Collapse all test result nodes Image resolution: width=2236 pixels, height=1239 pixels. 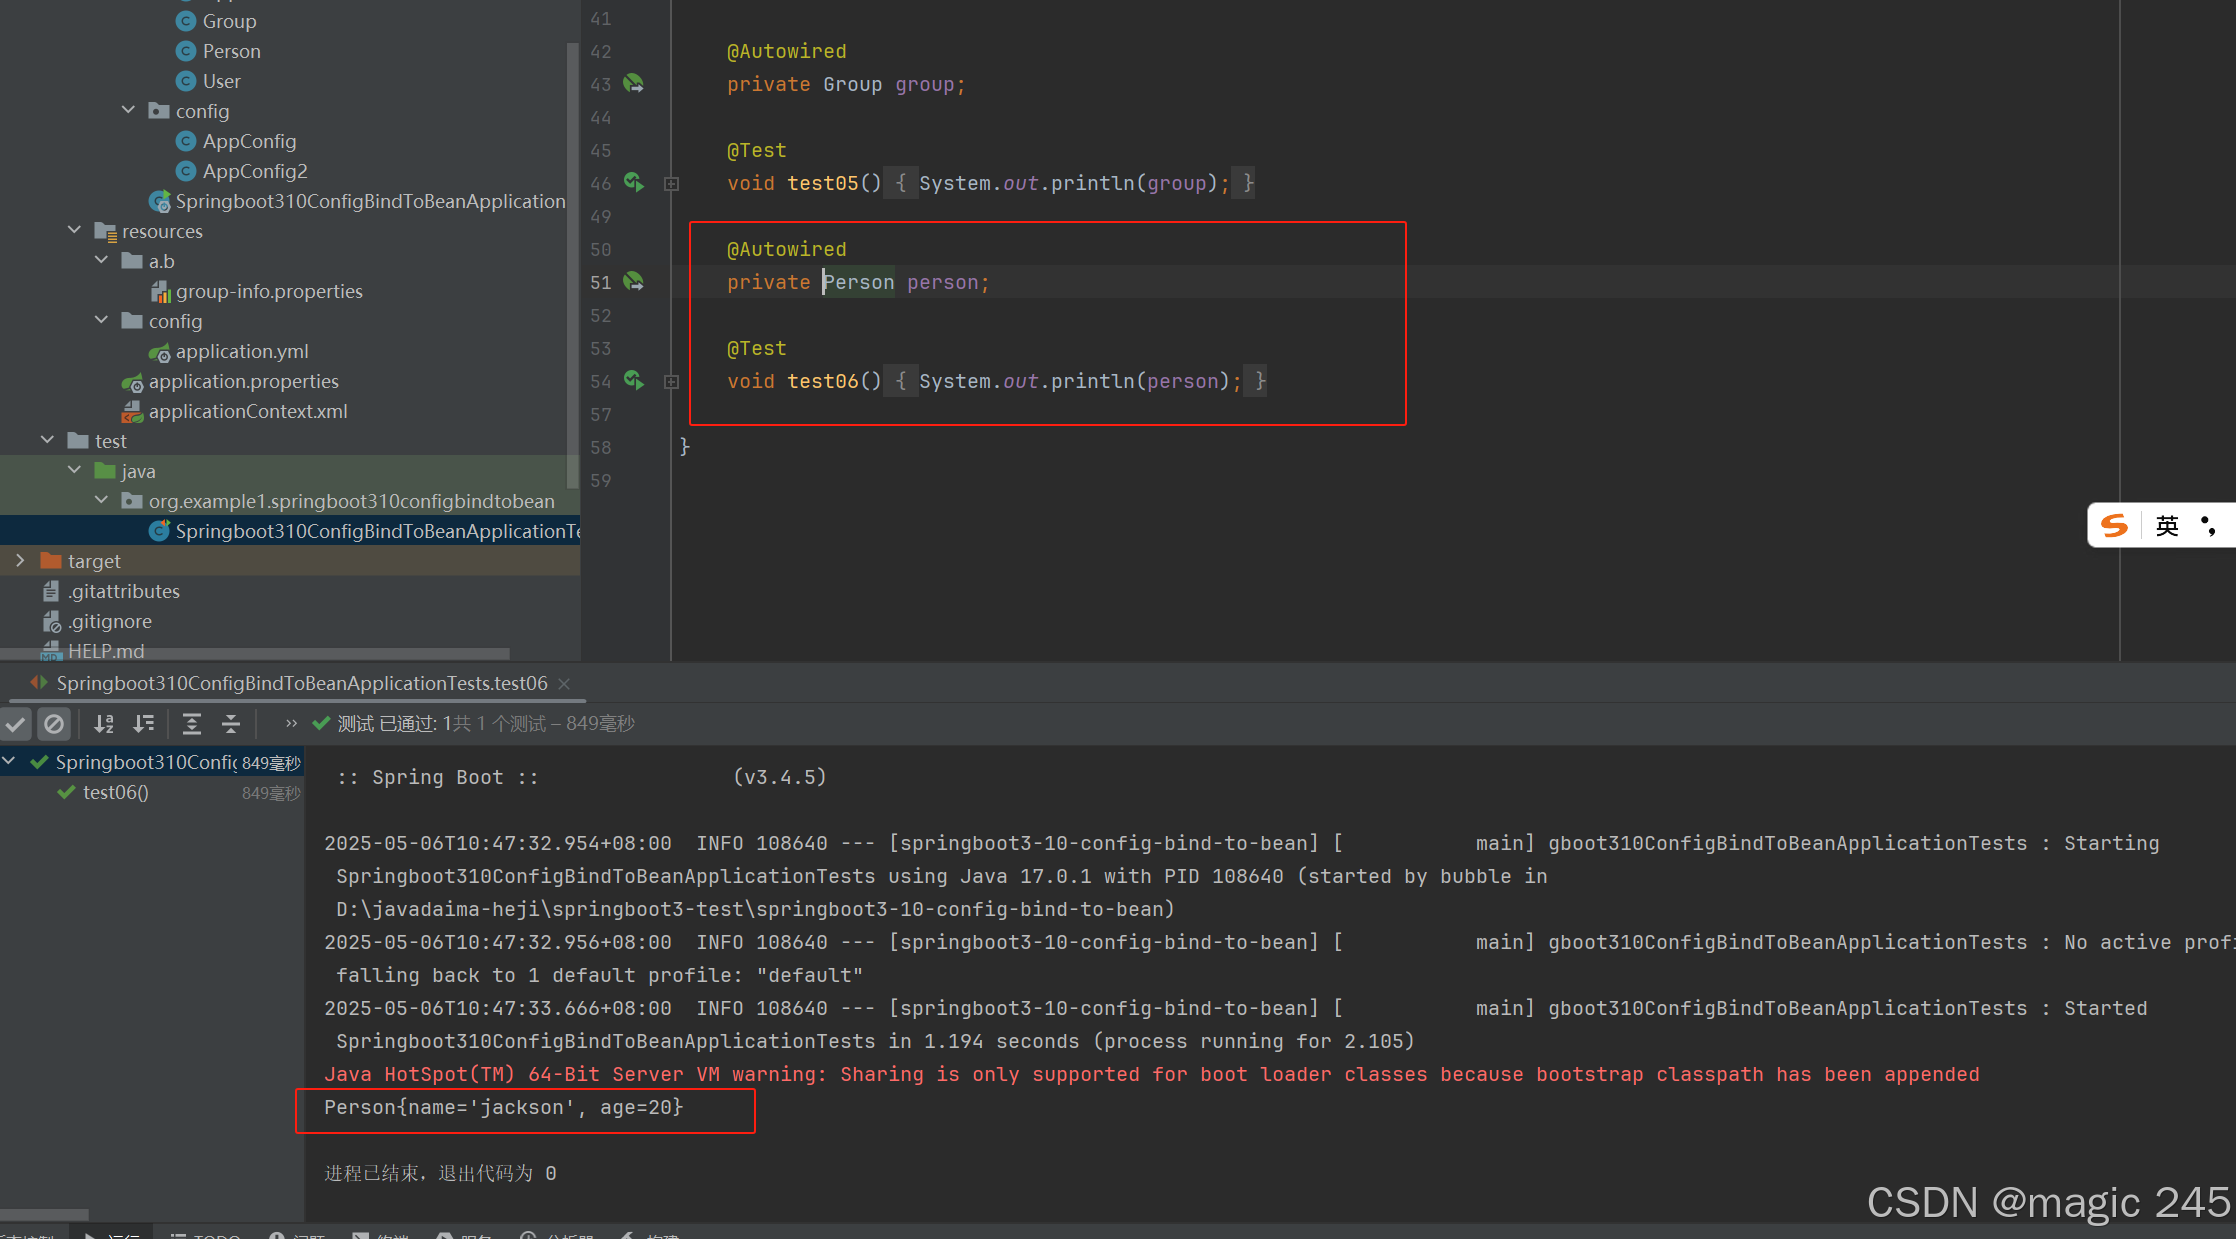[x=231, y=723]
